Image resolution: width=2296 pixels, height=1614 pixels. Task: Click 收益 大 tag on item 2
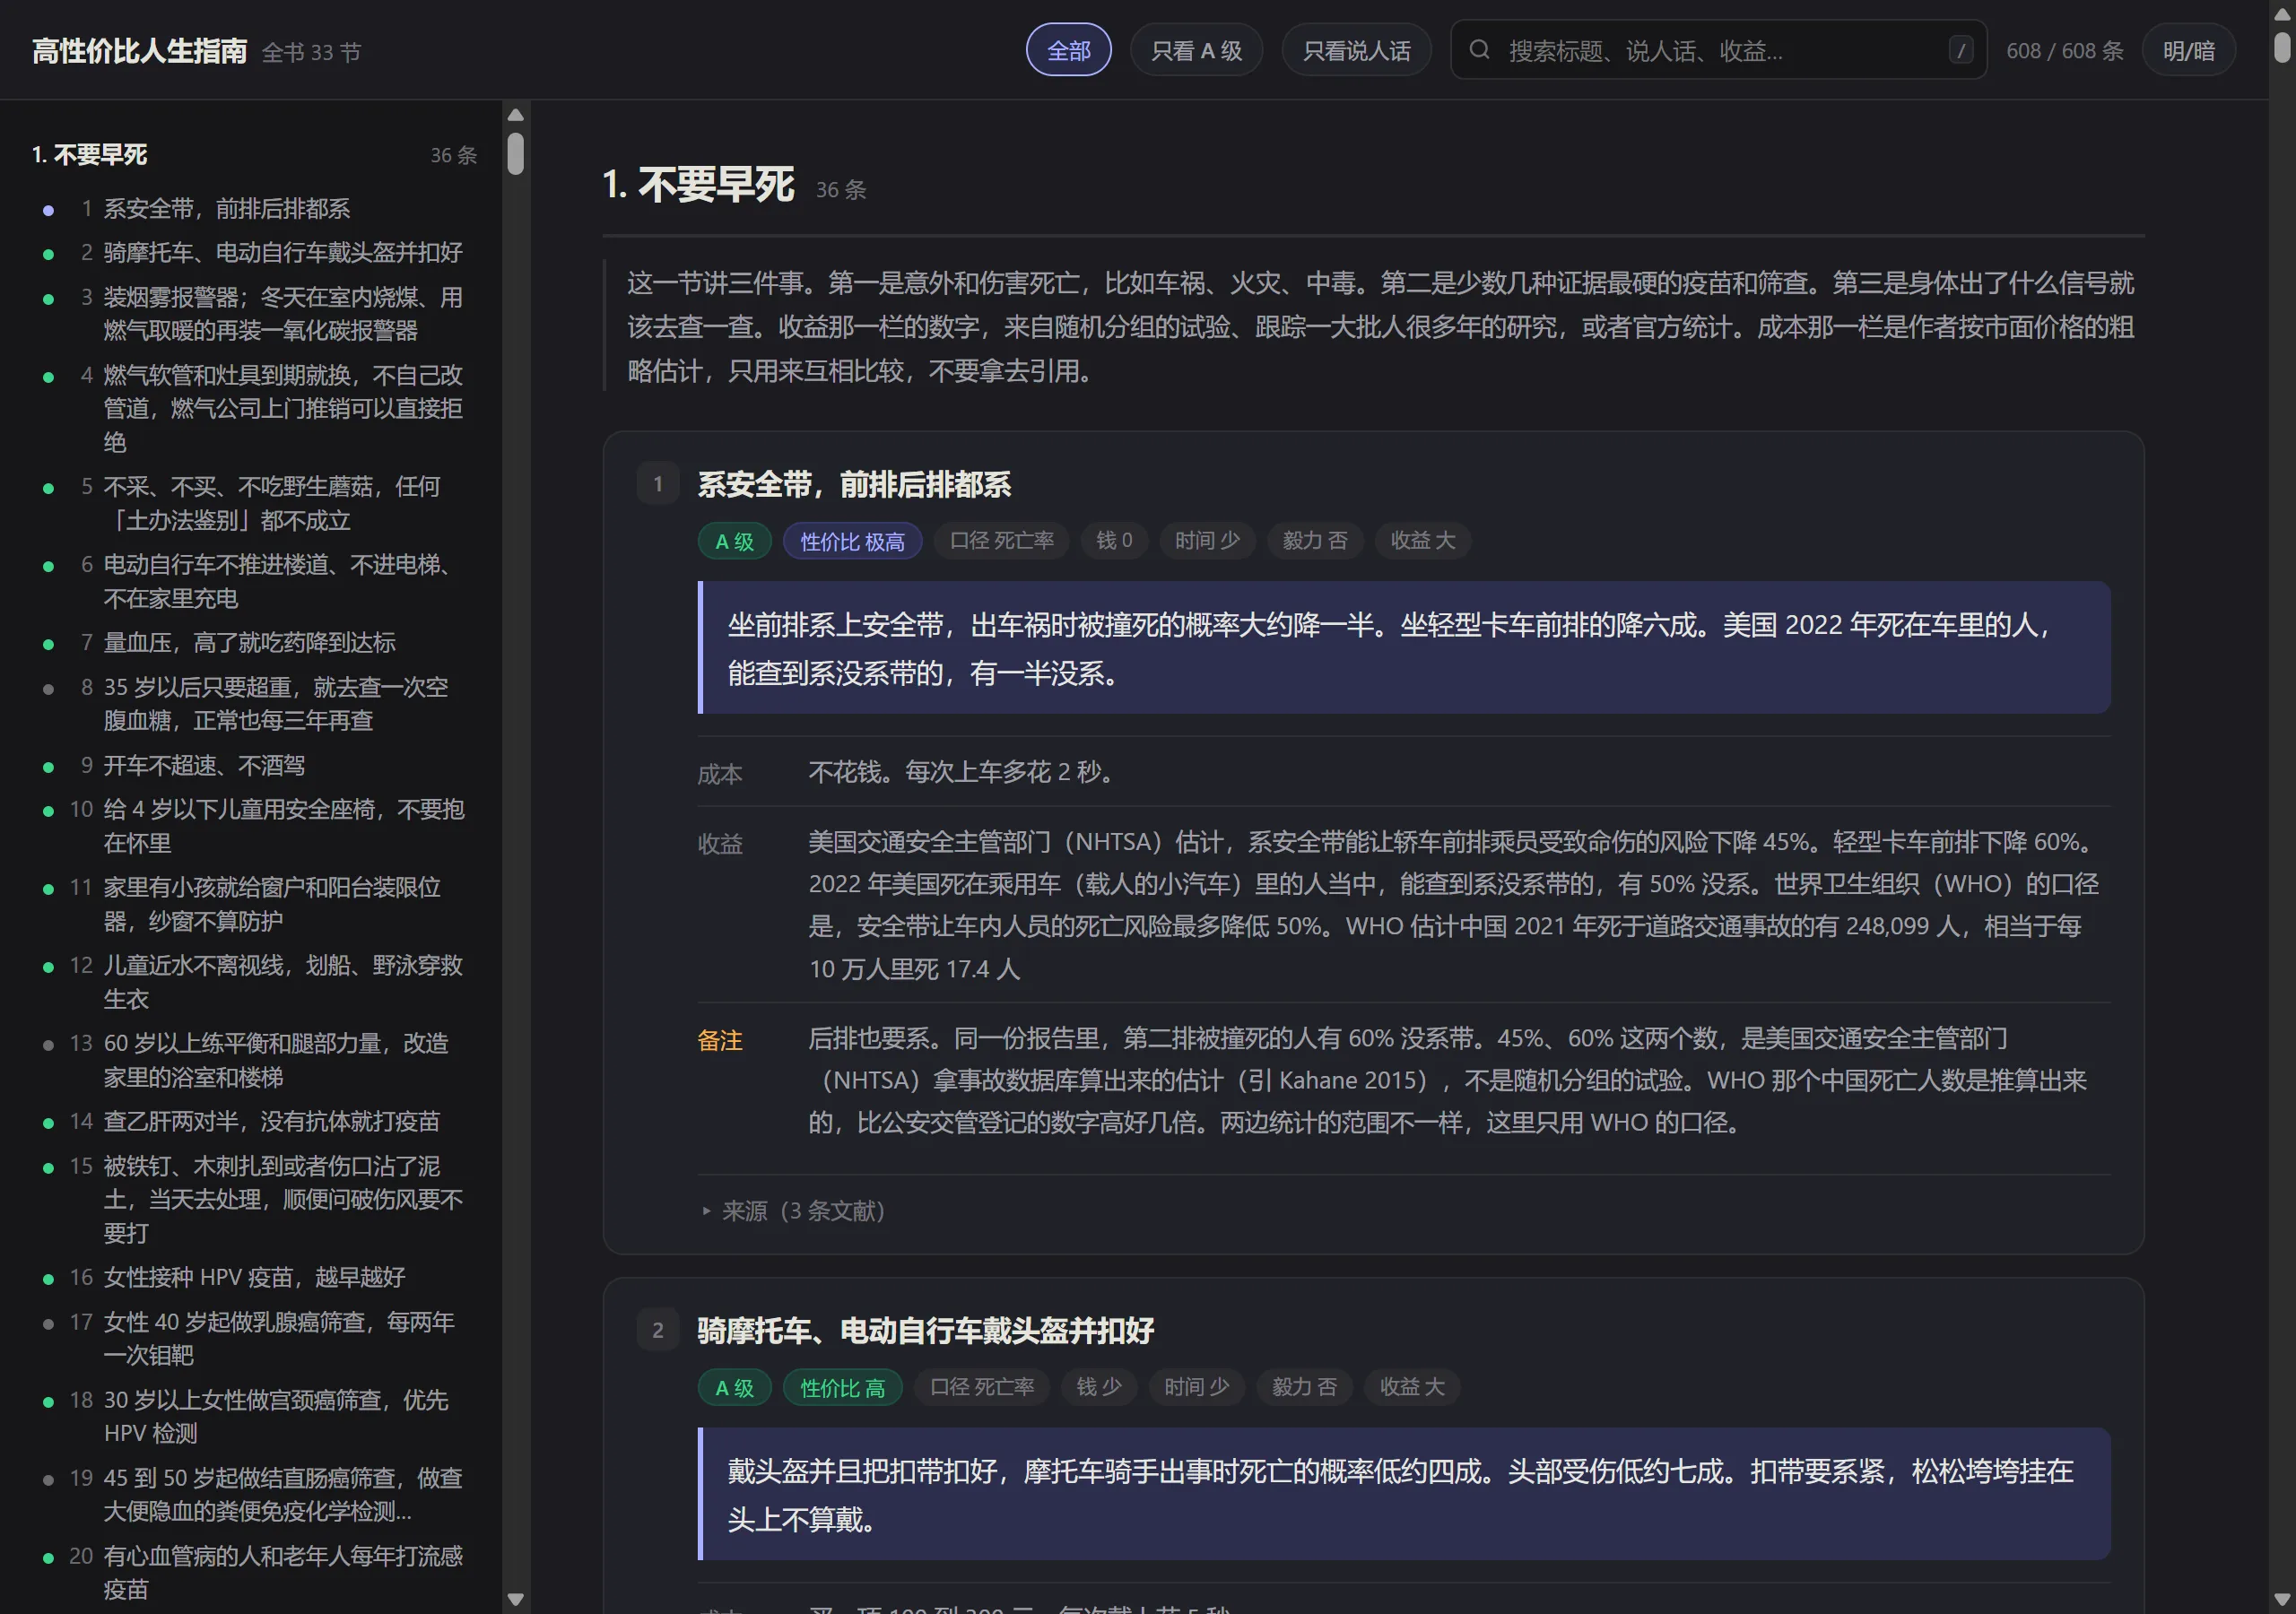point(1412,1387)
